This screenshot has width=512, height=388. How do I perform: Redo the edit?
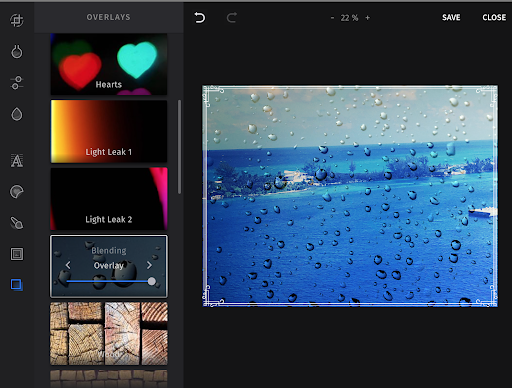click(x=232, y=17)
